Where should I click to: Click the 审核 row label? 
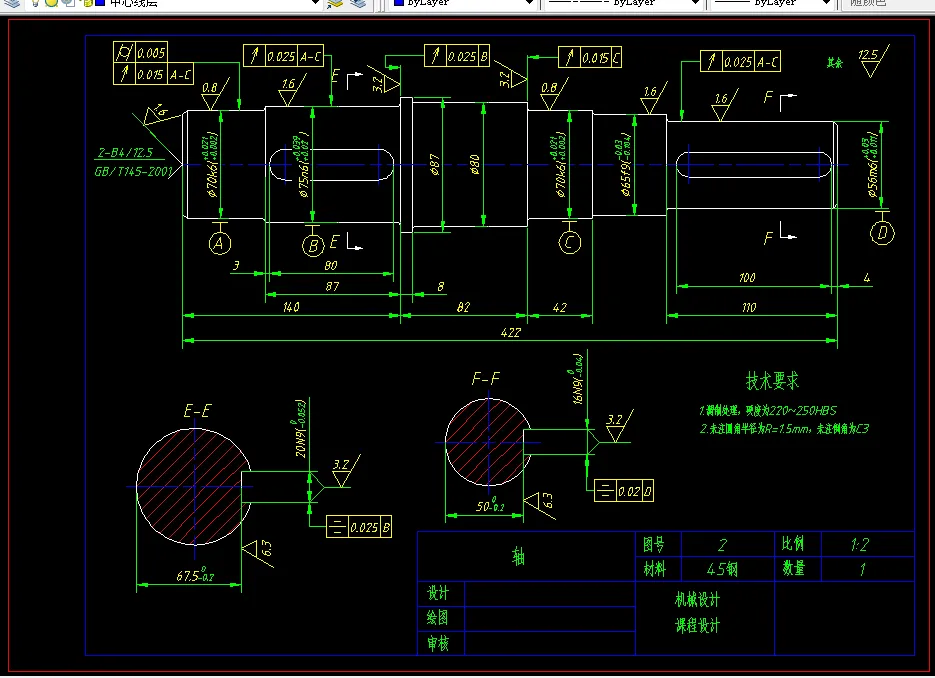tap(438, 643)
